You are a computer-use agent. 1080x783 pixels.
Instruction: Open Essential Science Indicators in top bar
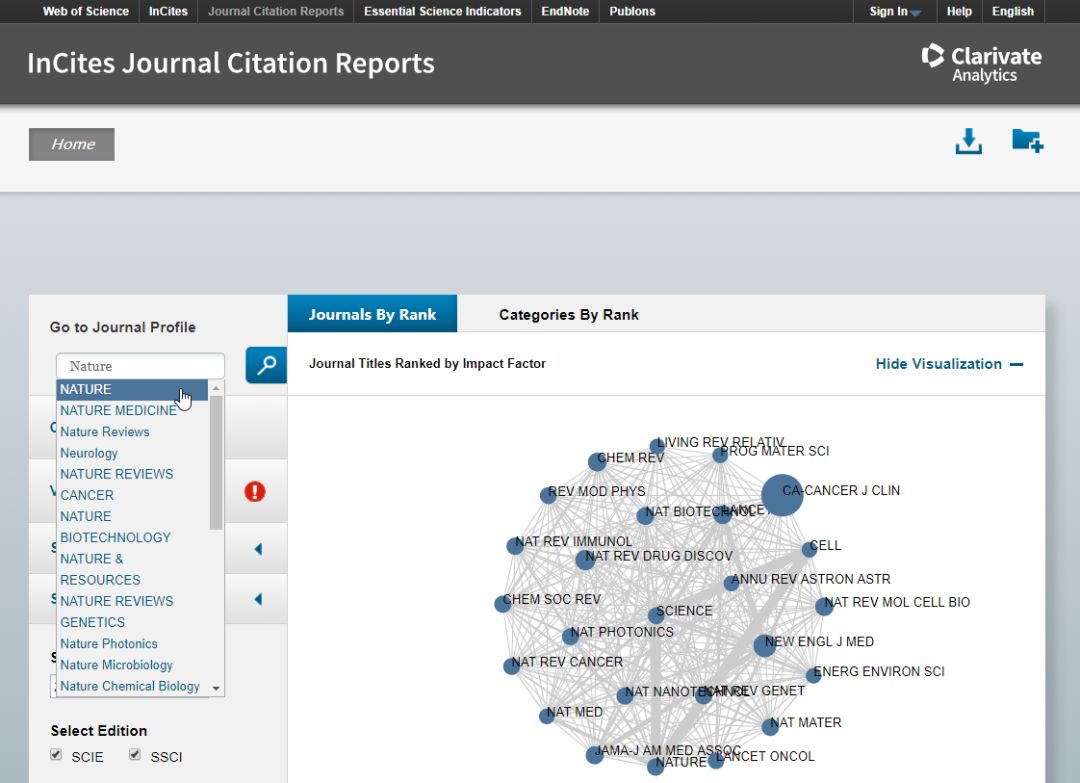point(442,12)
